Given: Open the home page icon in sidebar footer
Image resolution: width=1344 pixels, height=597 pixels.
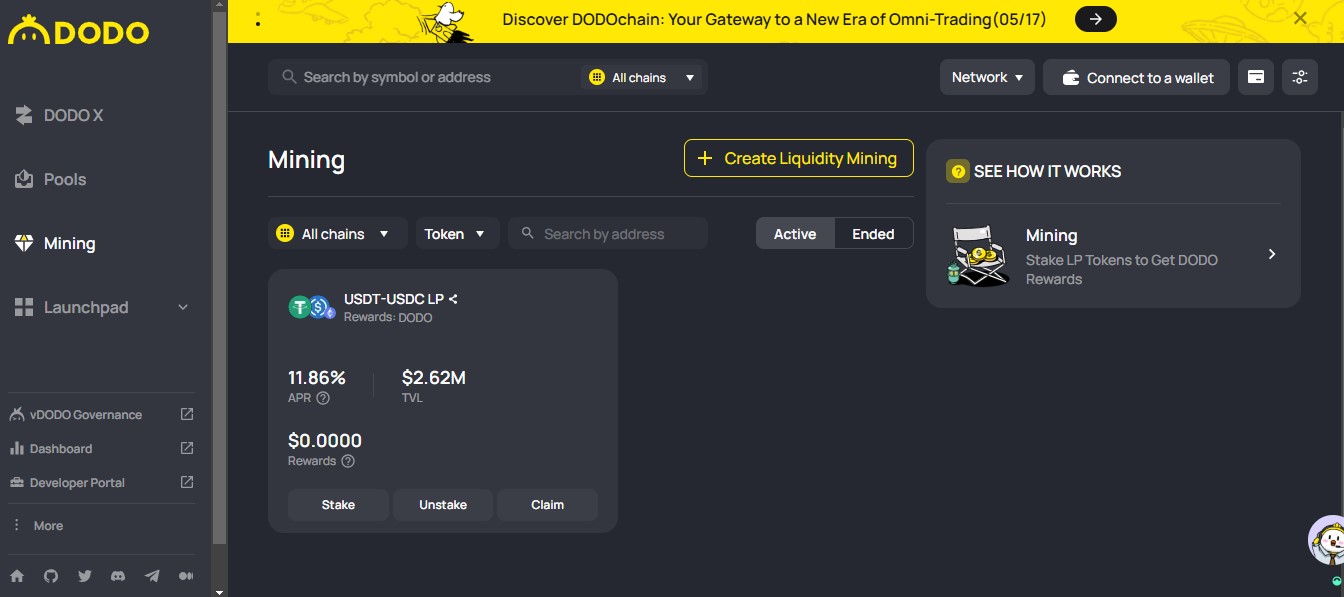Looking at the screenshot, I should click(17, 576).
